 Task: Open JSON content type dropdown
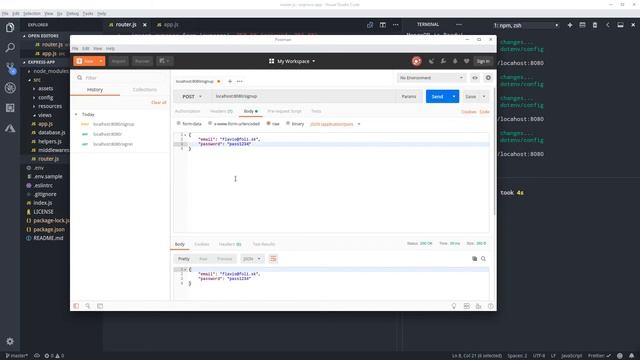(x=335, y=124)
